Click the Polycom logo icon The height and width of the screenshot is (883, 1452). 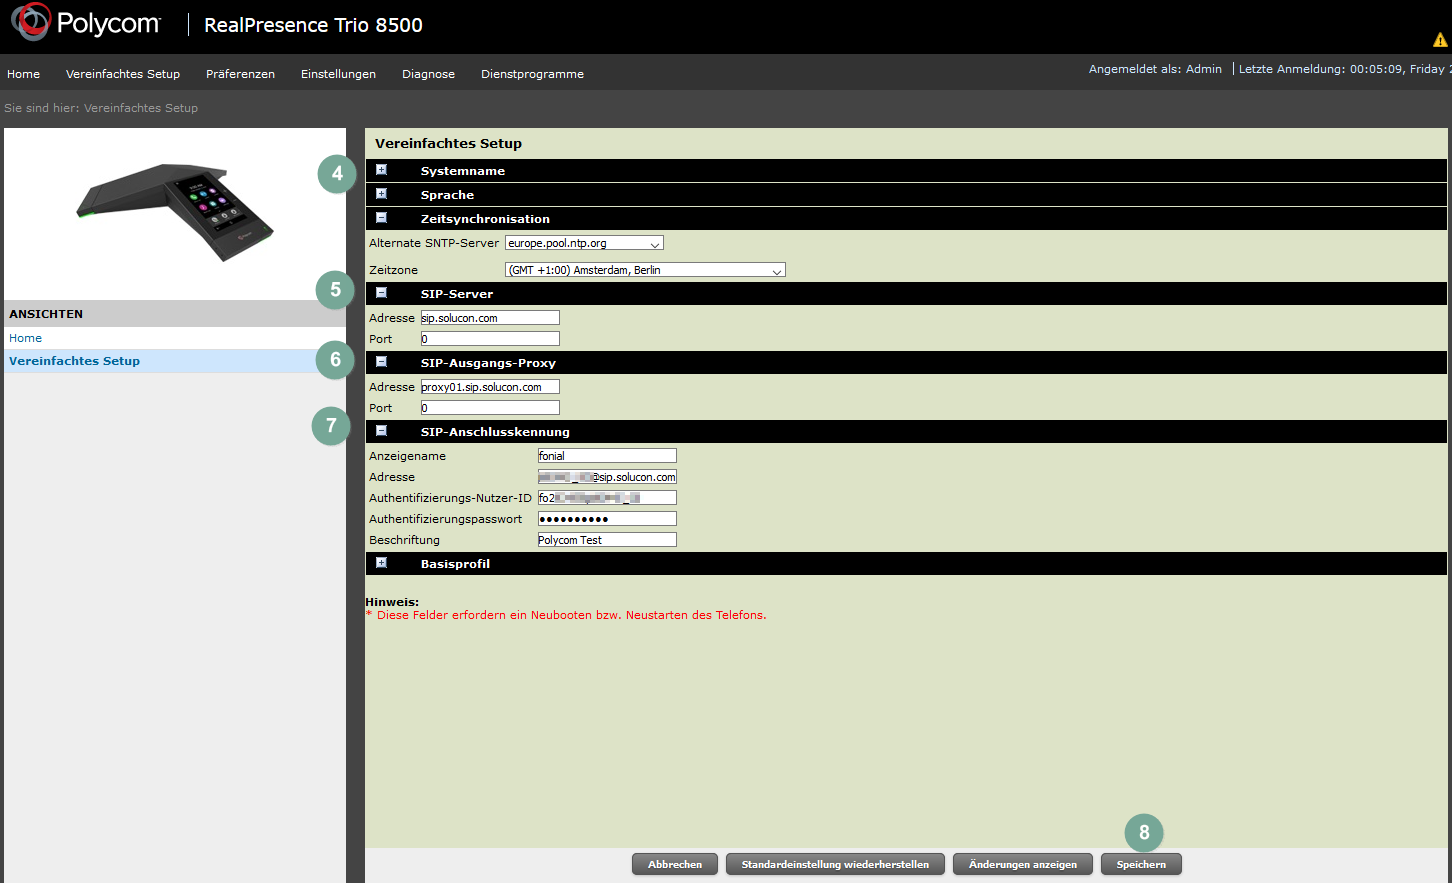pos(31,22)
